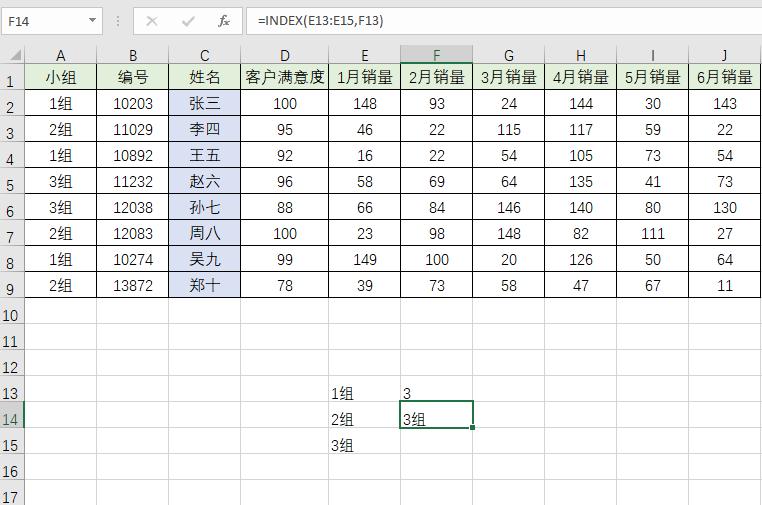Screen dimensions: 762x505
Task: Click the 2月销量 header cell
Action: coord(436,77)
